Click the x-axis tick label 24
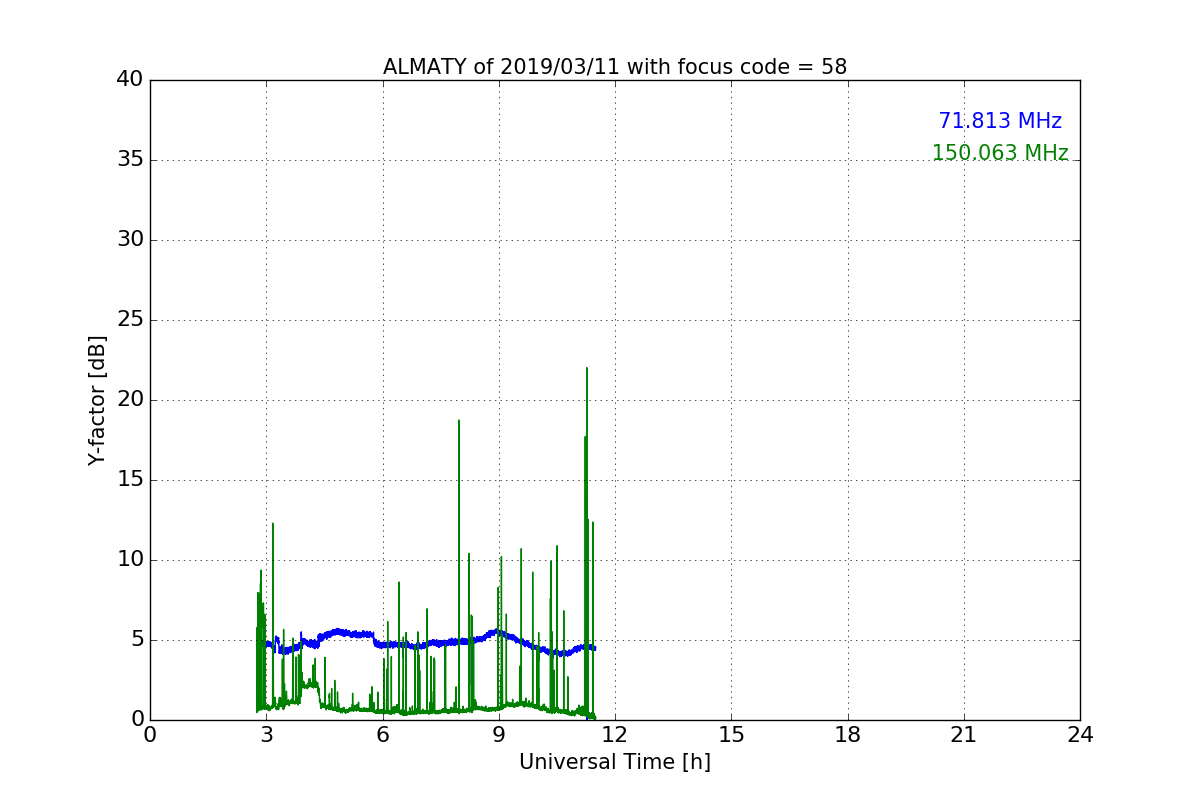Viewport: 1200px width, 800px height. [x=1080, y=735]
